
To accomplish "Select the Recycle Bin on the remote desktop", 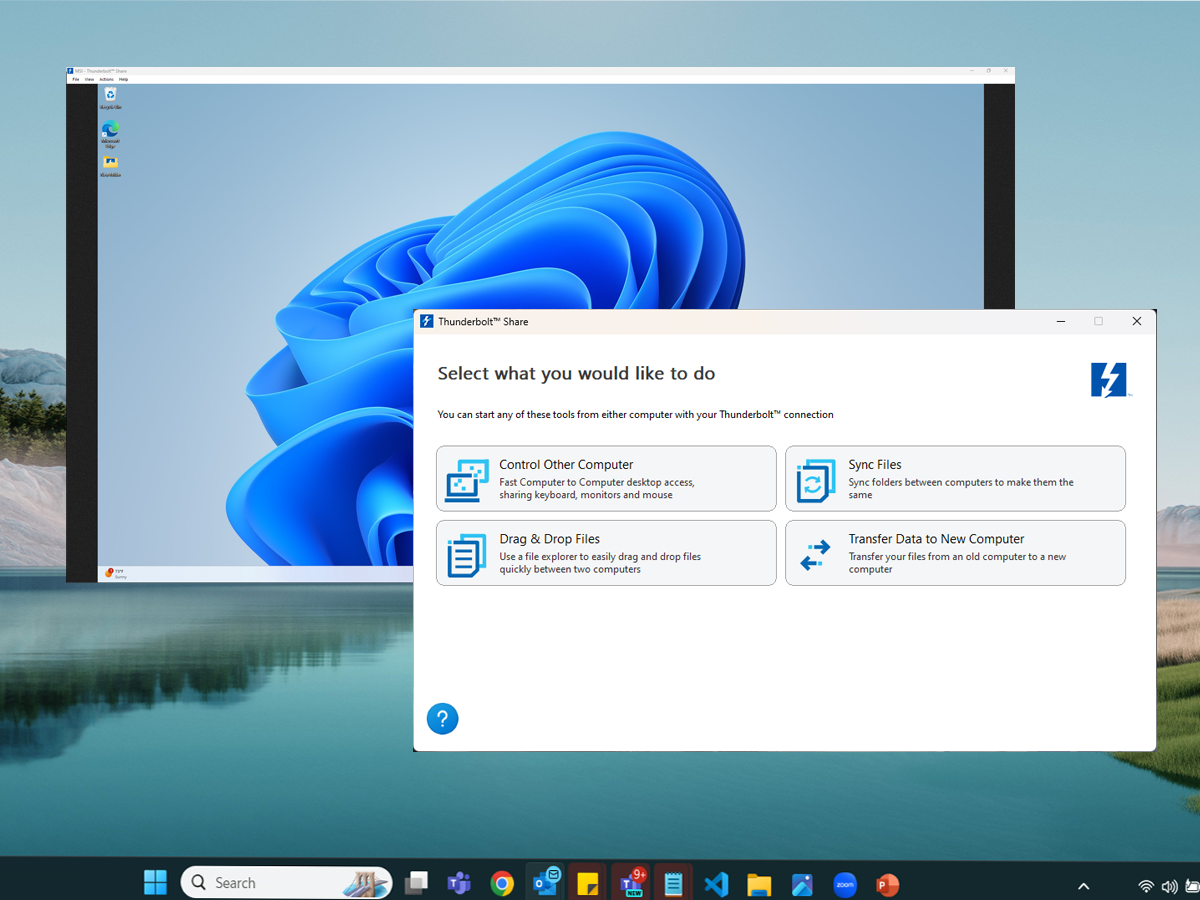I will tap(110, 97).
